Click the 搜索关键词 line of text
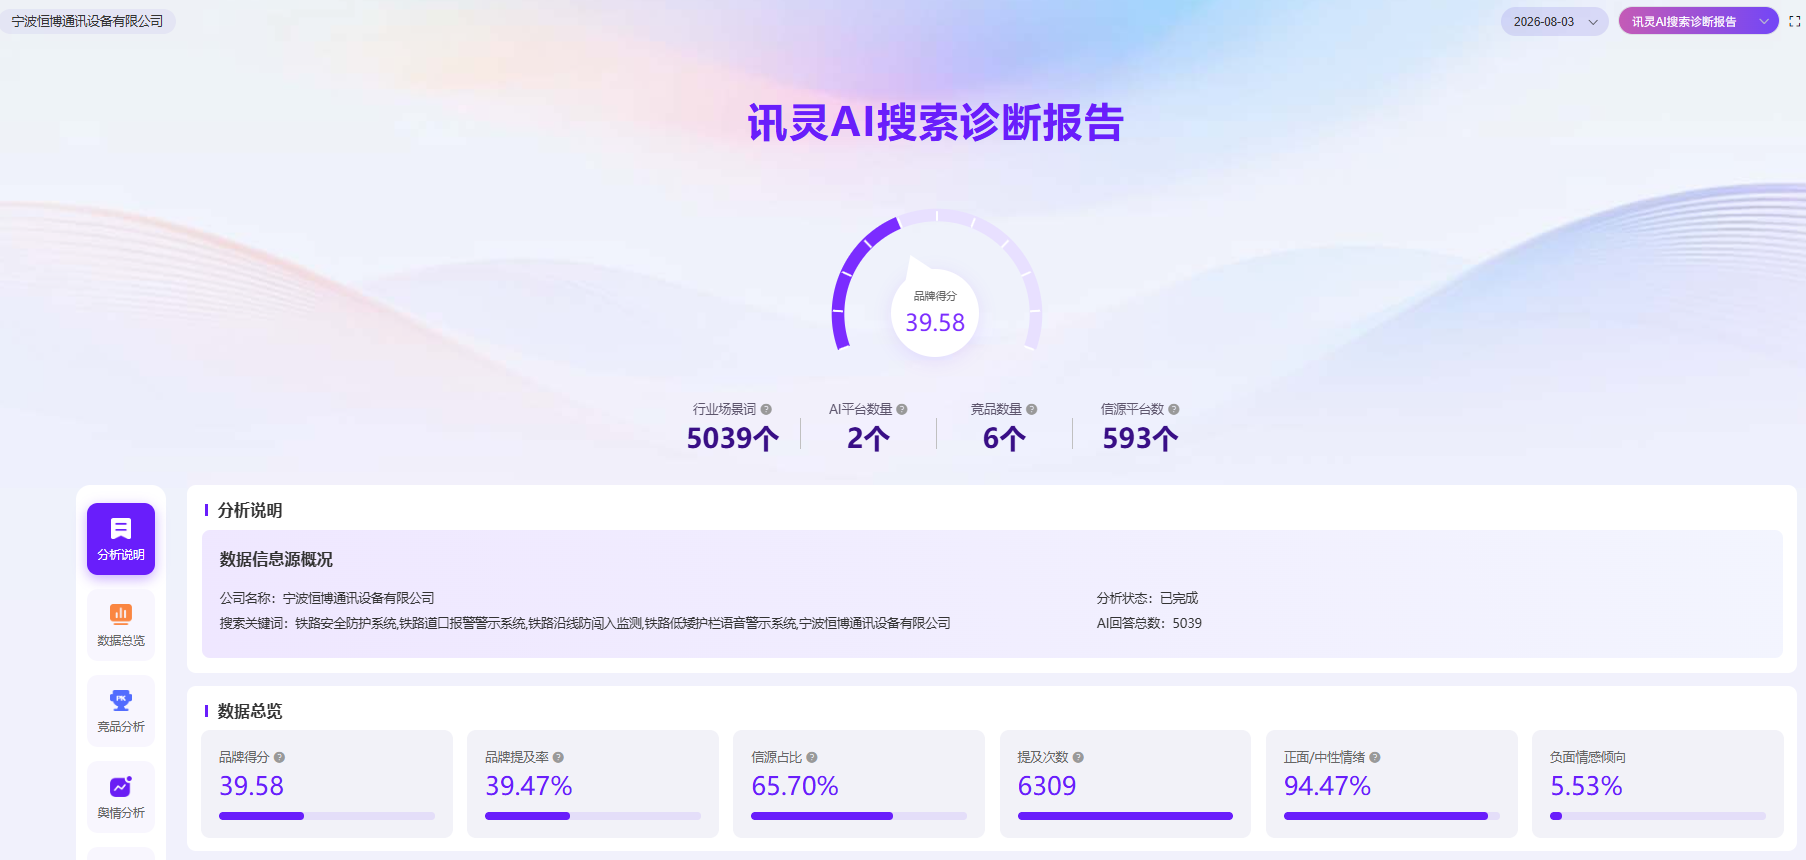Viewport: 1806px width, 860px height. 585,623
